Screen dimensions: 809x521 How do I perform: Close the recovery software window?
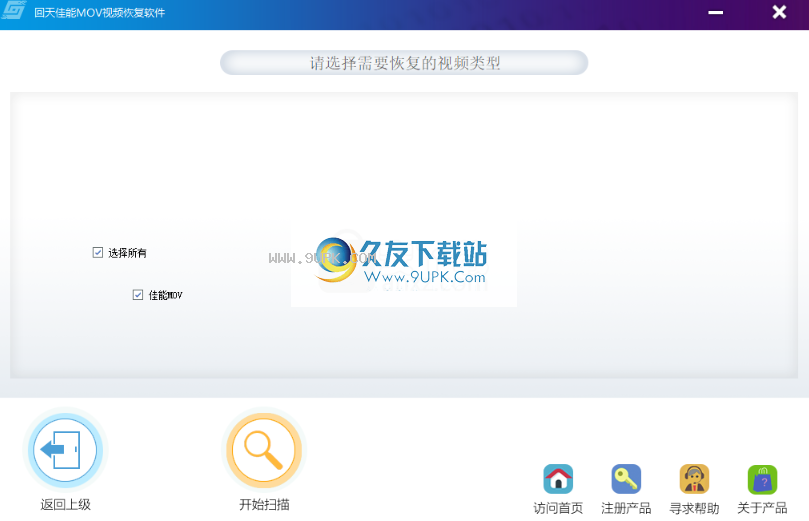click(779, 12)
